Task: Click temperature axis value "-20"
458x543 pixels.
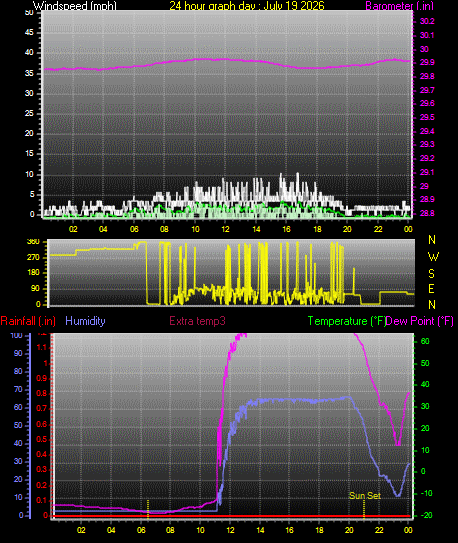Action: tap(426, 516)
